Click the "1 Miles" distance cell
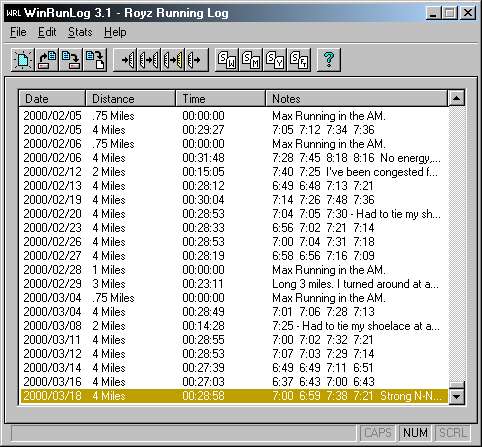 click(109, 270)
